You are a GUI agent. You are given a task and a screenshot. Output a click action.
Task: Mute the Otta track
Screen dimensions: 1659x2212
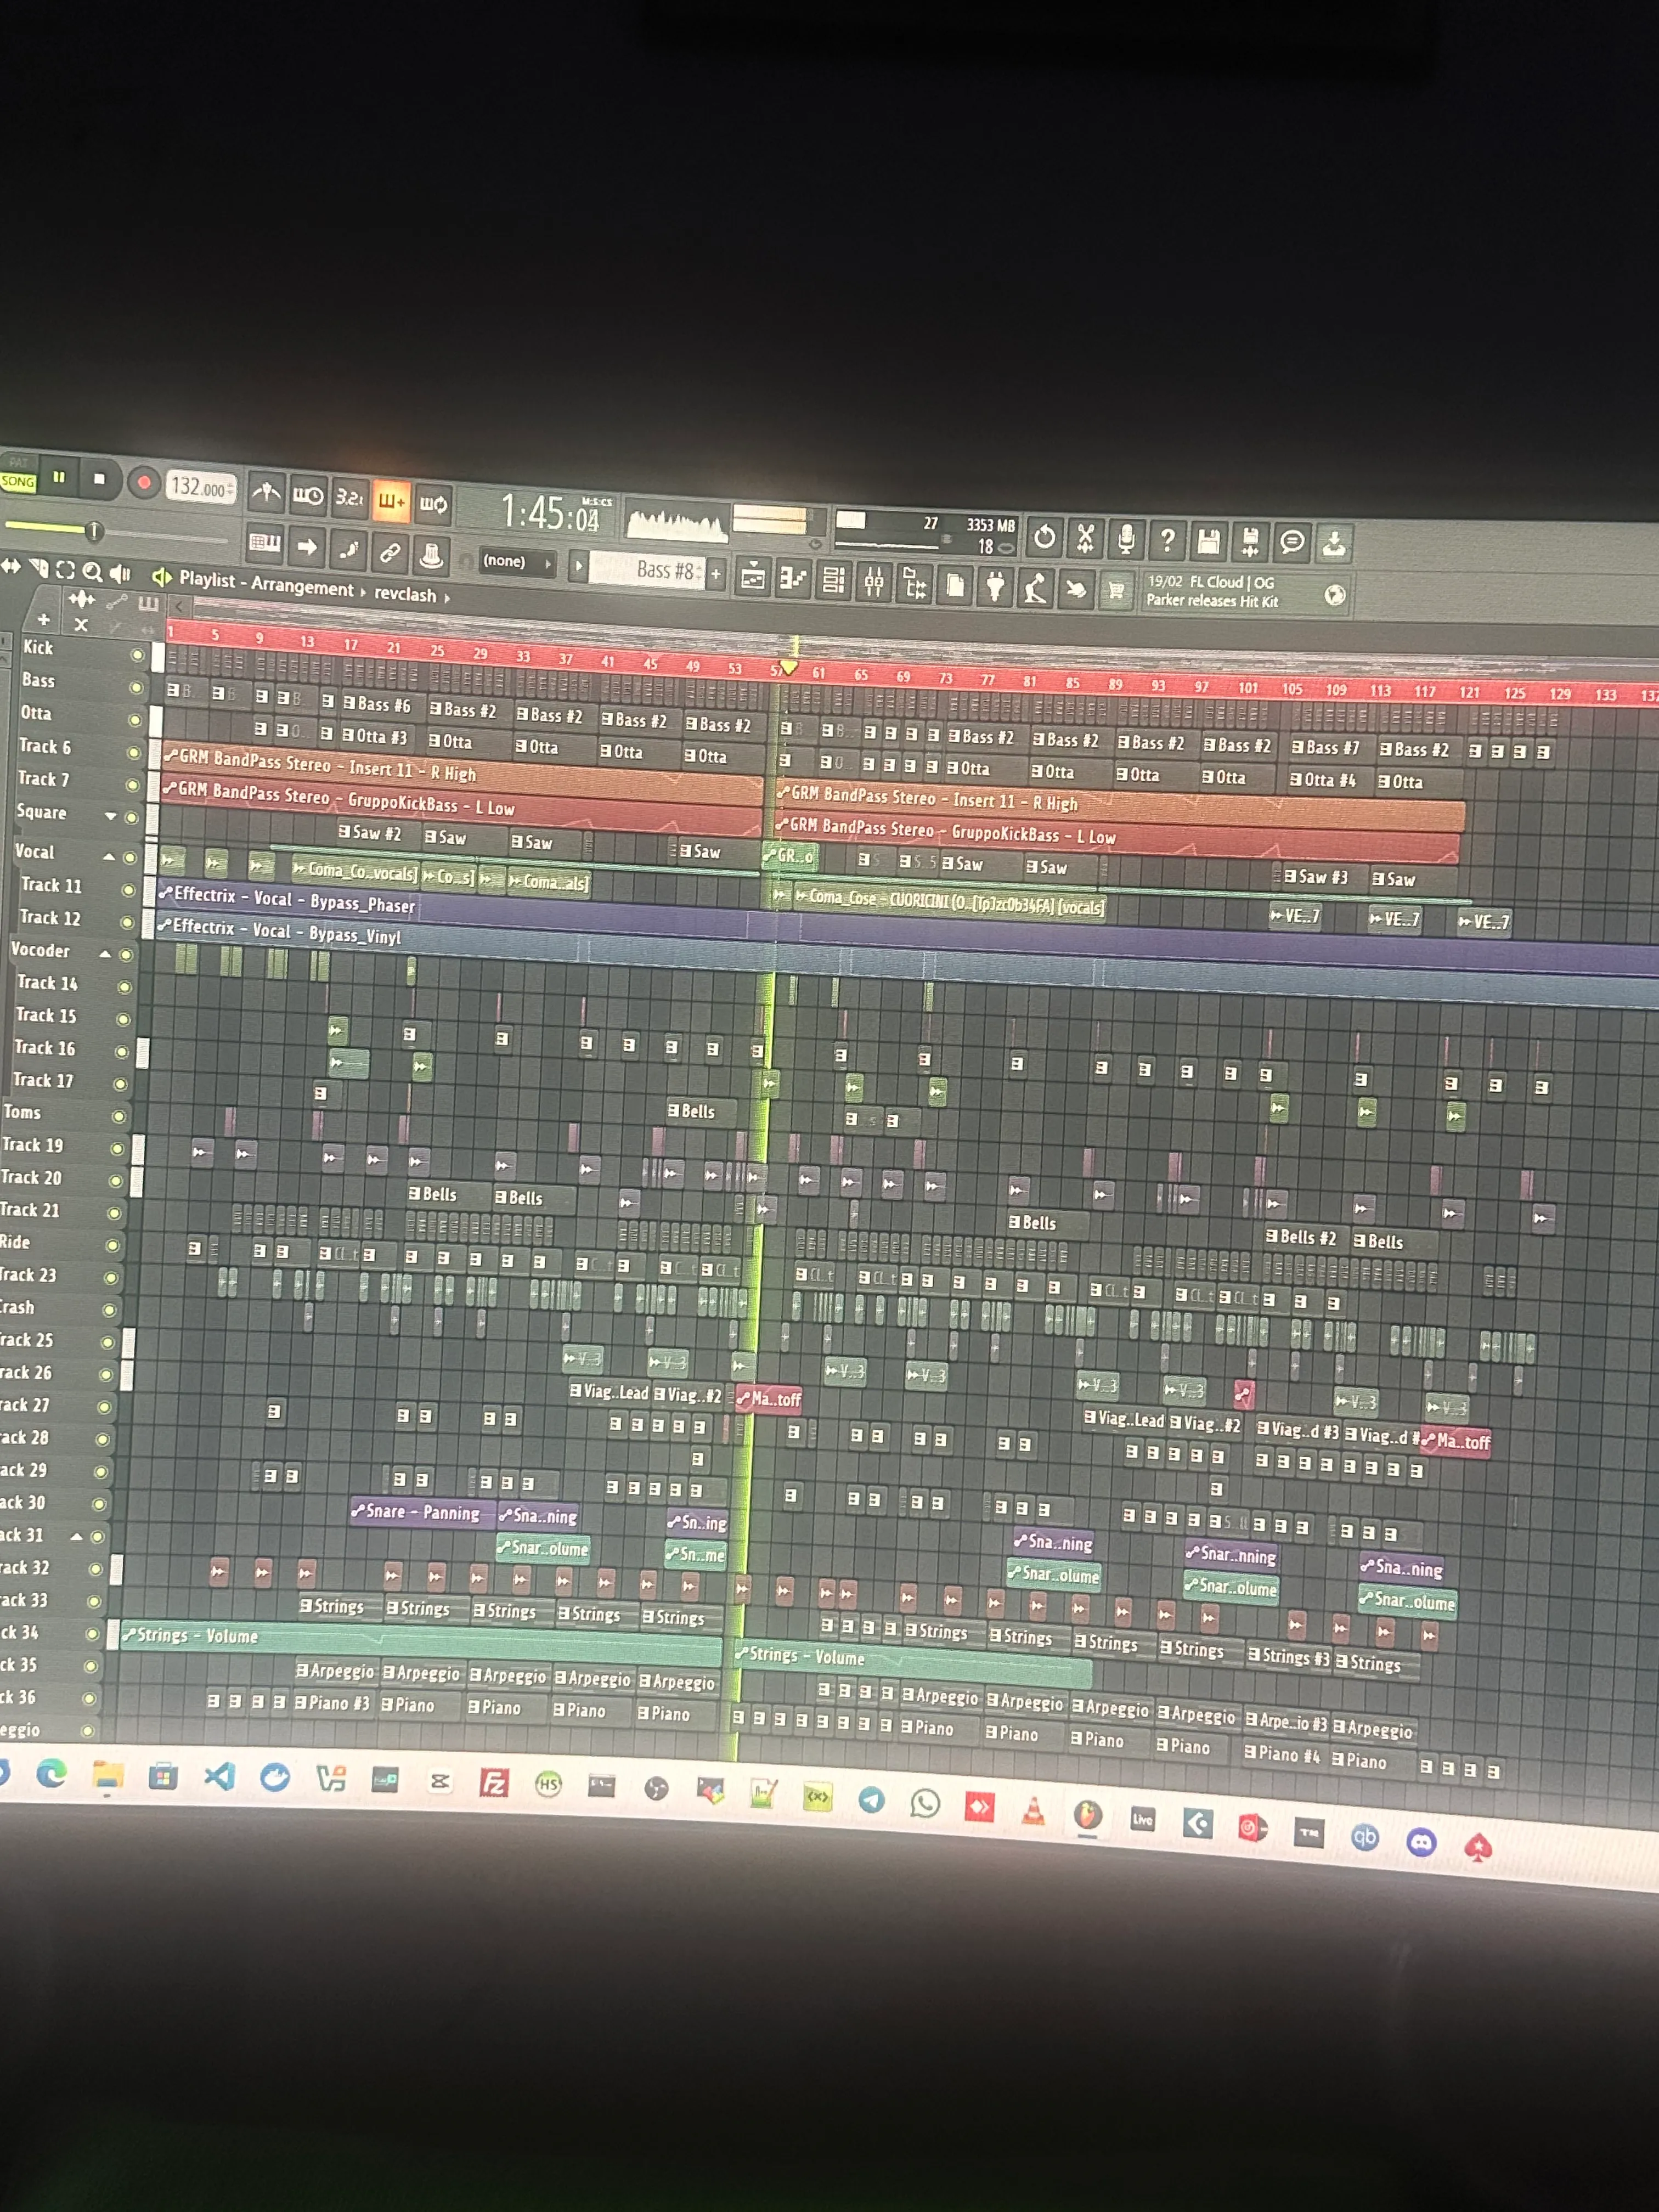134,720
